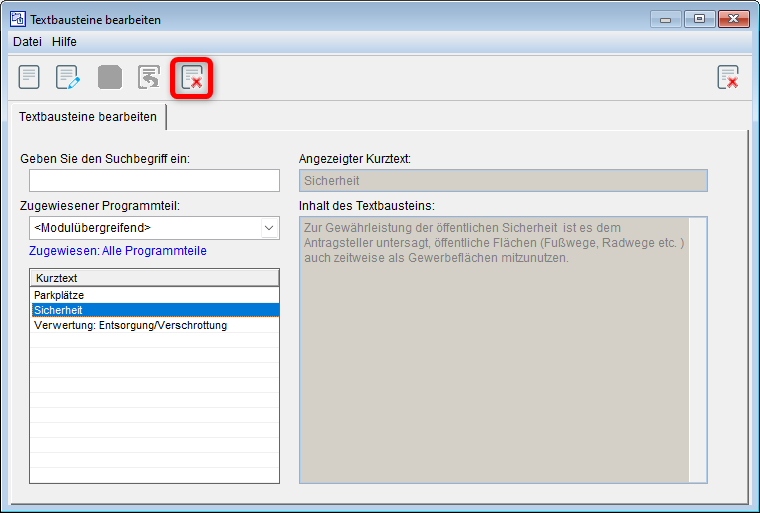Click the Kurztext column header
The image size is (760, 513).
click(x=154, y=277)
